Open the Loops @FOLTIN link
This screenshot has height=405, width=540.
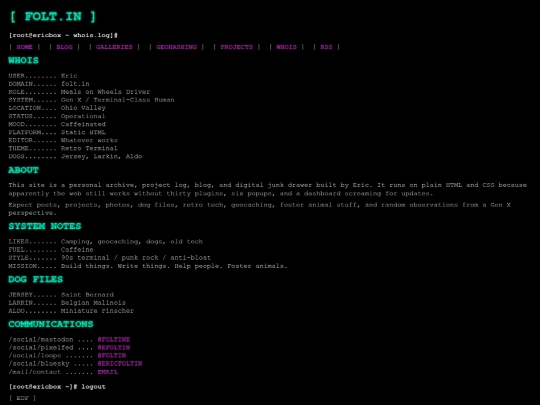click(x=112, y=355)
